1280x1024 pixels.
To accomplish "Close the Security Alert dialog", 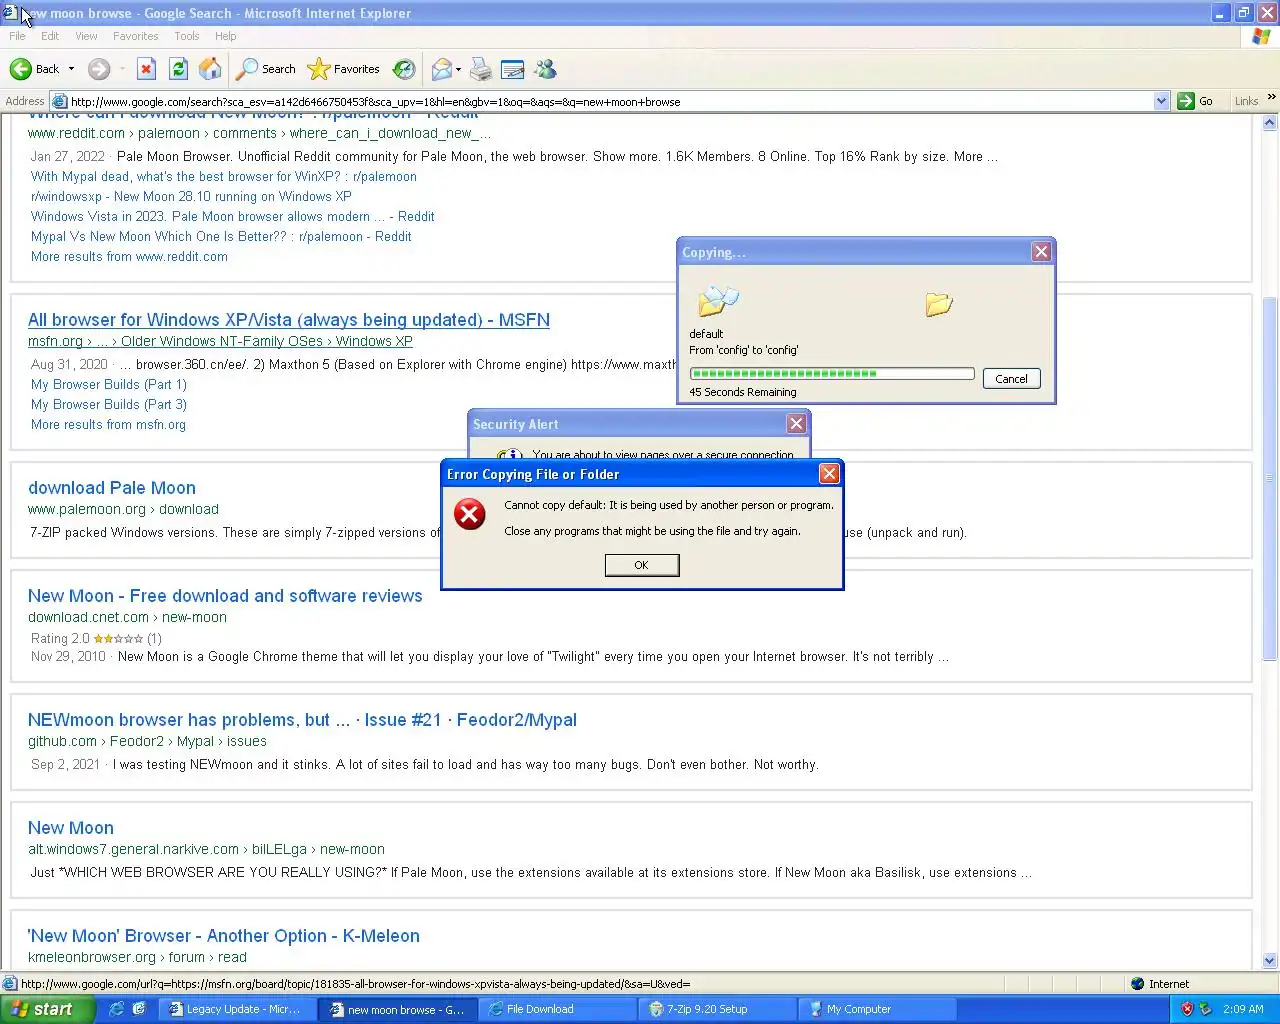I will [796, 424].
